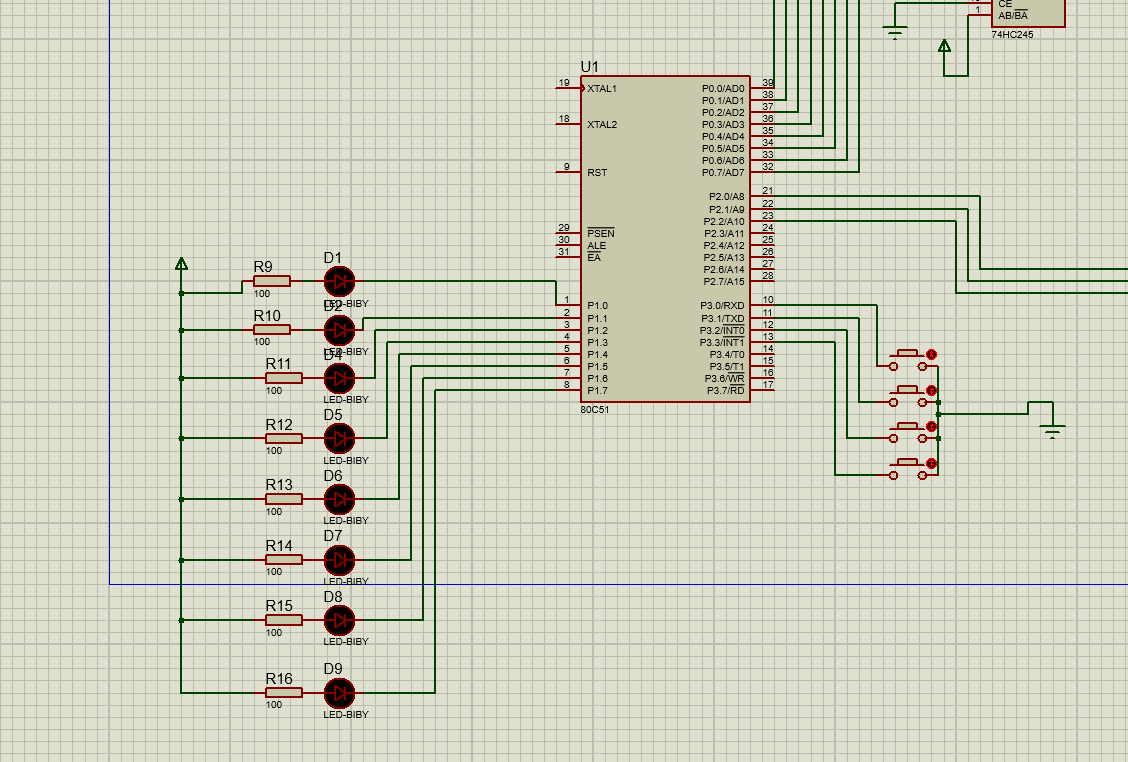
Task: Click the R14 resistor body
Action: pyautogui.click(x=284, y=559)
